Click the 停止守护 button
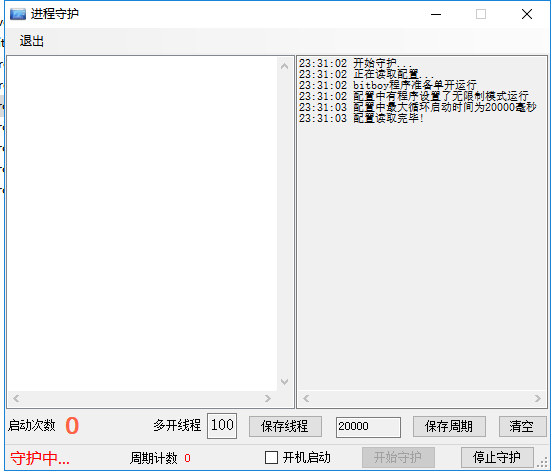 497,458
